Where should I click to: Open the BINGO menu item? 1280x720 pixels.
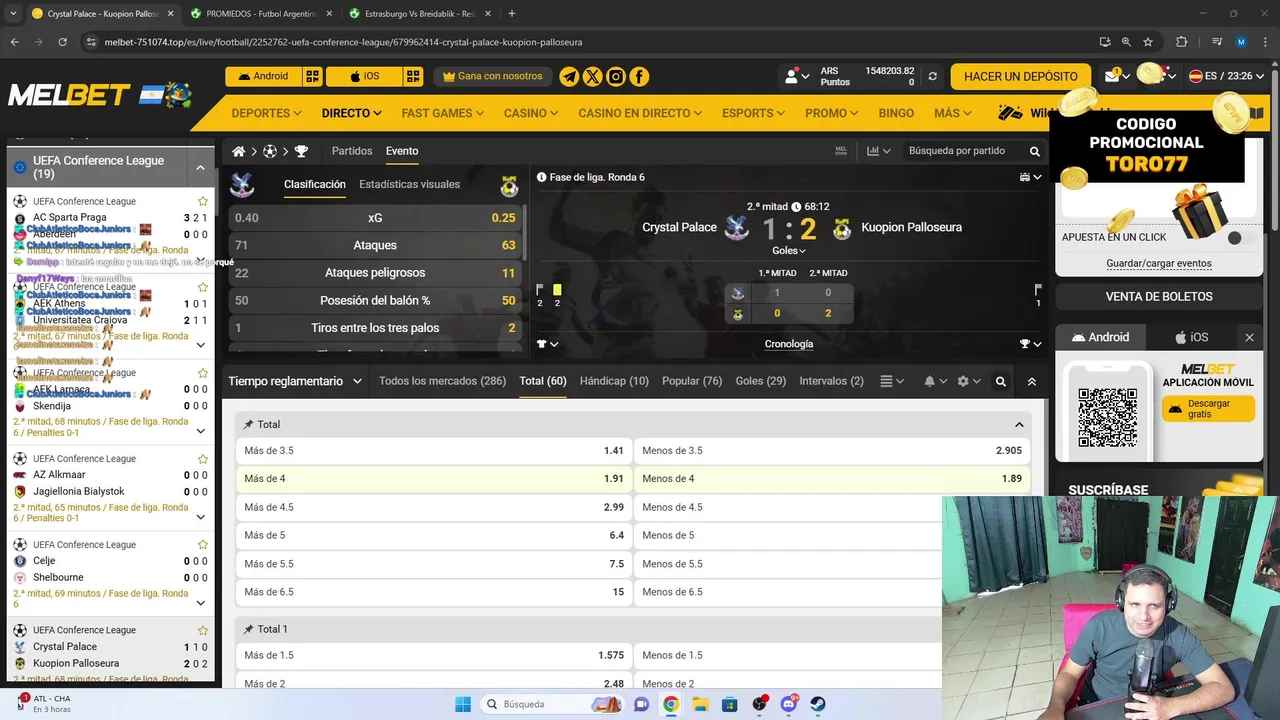coord(896,113)
